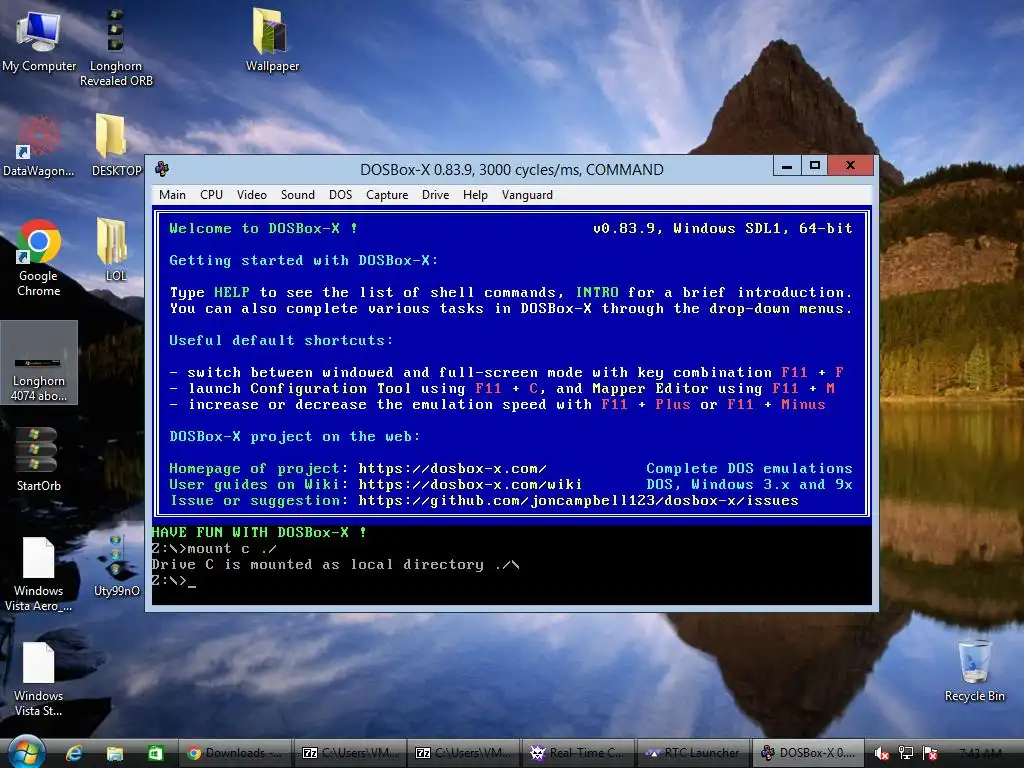Click the 'HAVE FUN WITH DOSBox-X !' line

(x=259, y=532)
